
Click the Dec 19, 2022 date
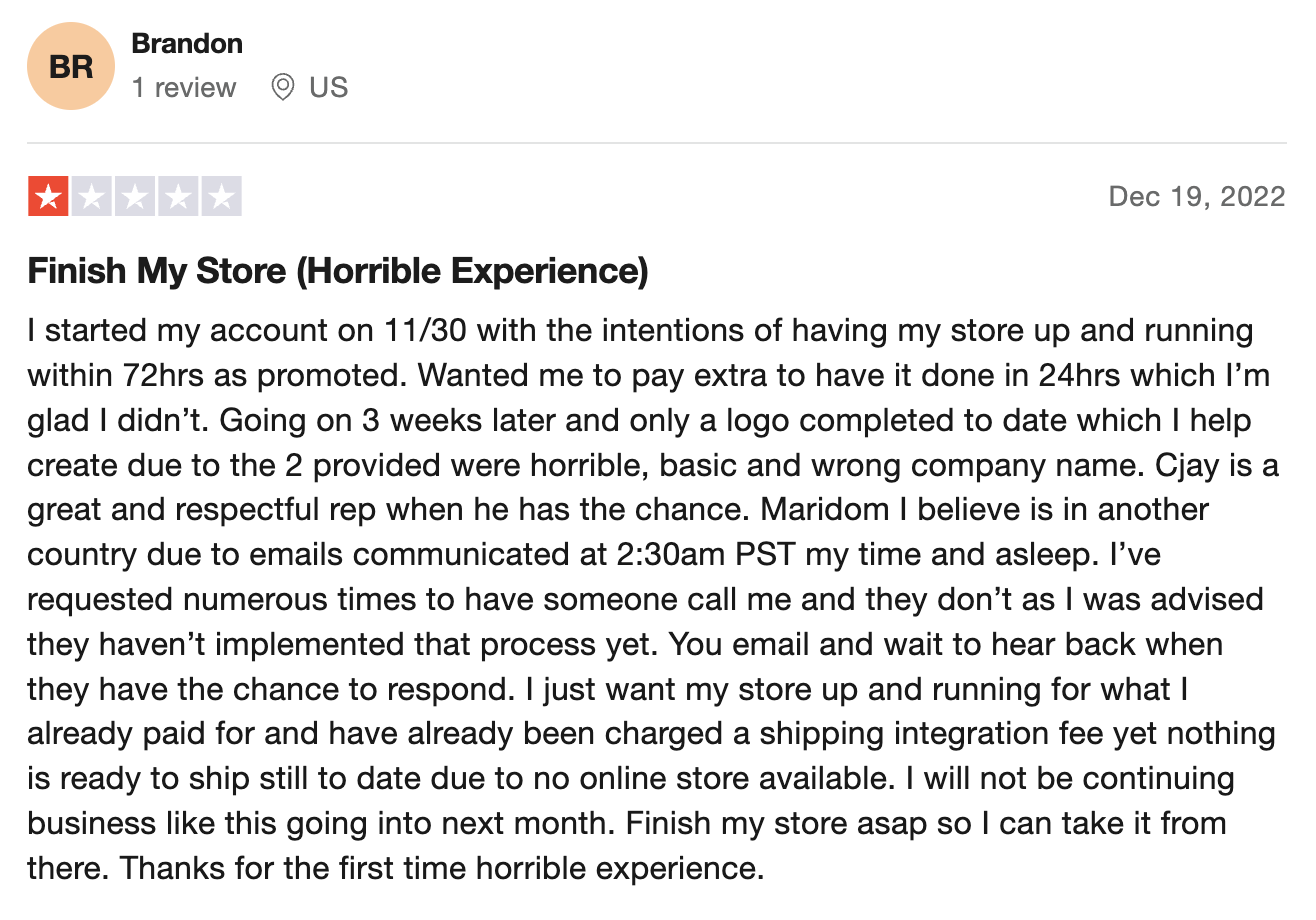click(x=1197, y=196)
